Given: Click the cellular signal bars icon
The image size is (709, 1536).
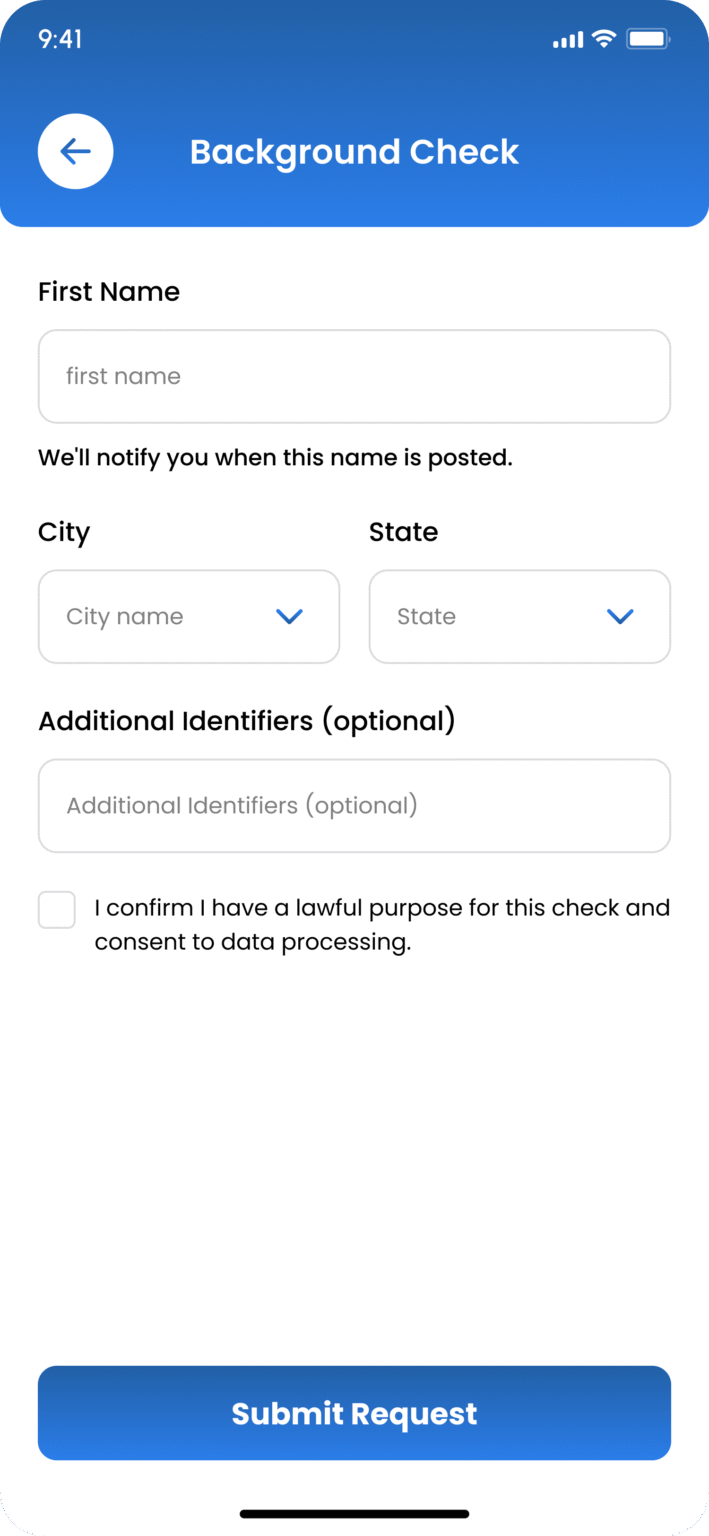Looking at the screenshot, I should coord(567,40).
